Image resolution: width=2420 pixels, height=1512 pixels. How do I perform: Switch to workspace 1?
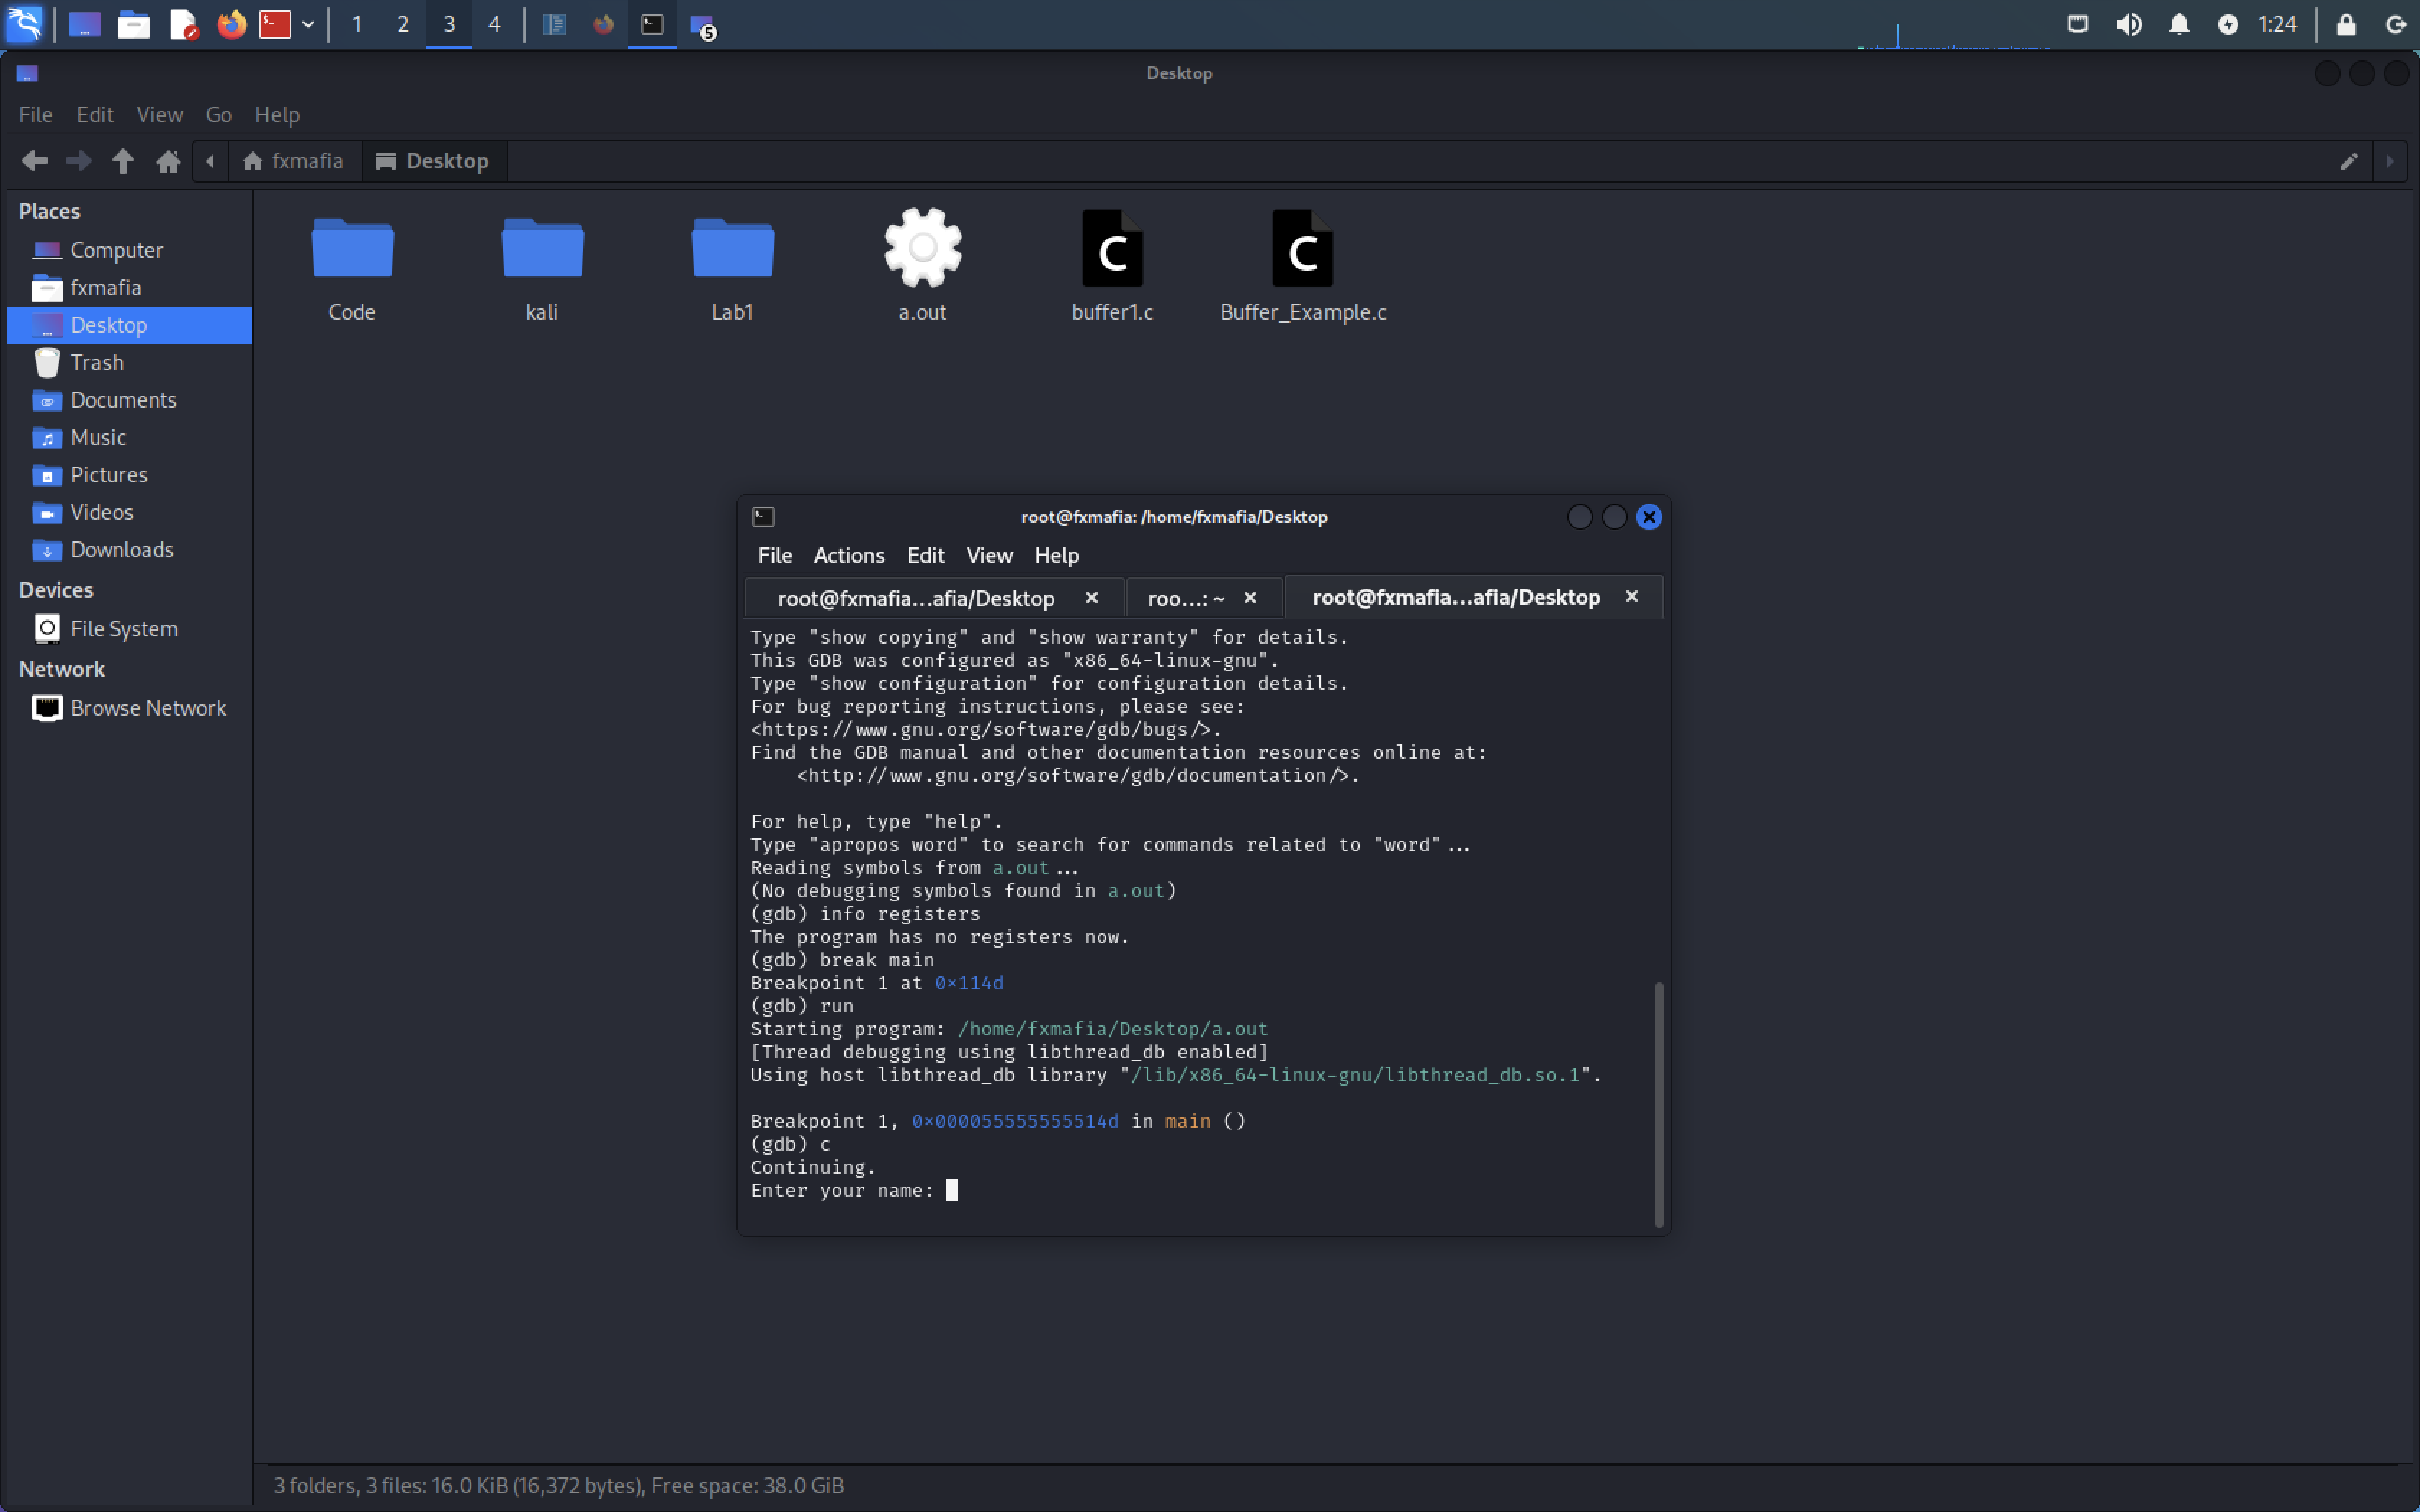pyautogui.click(x=356, y=24)
